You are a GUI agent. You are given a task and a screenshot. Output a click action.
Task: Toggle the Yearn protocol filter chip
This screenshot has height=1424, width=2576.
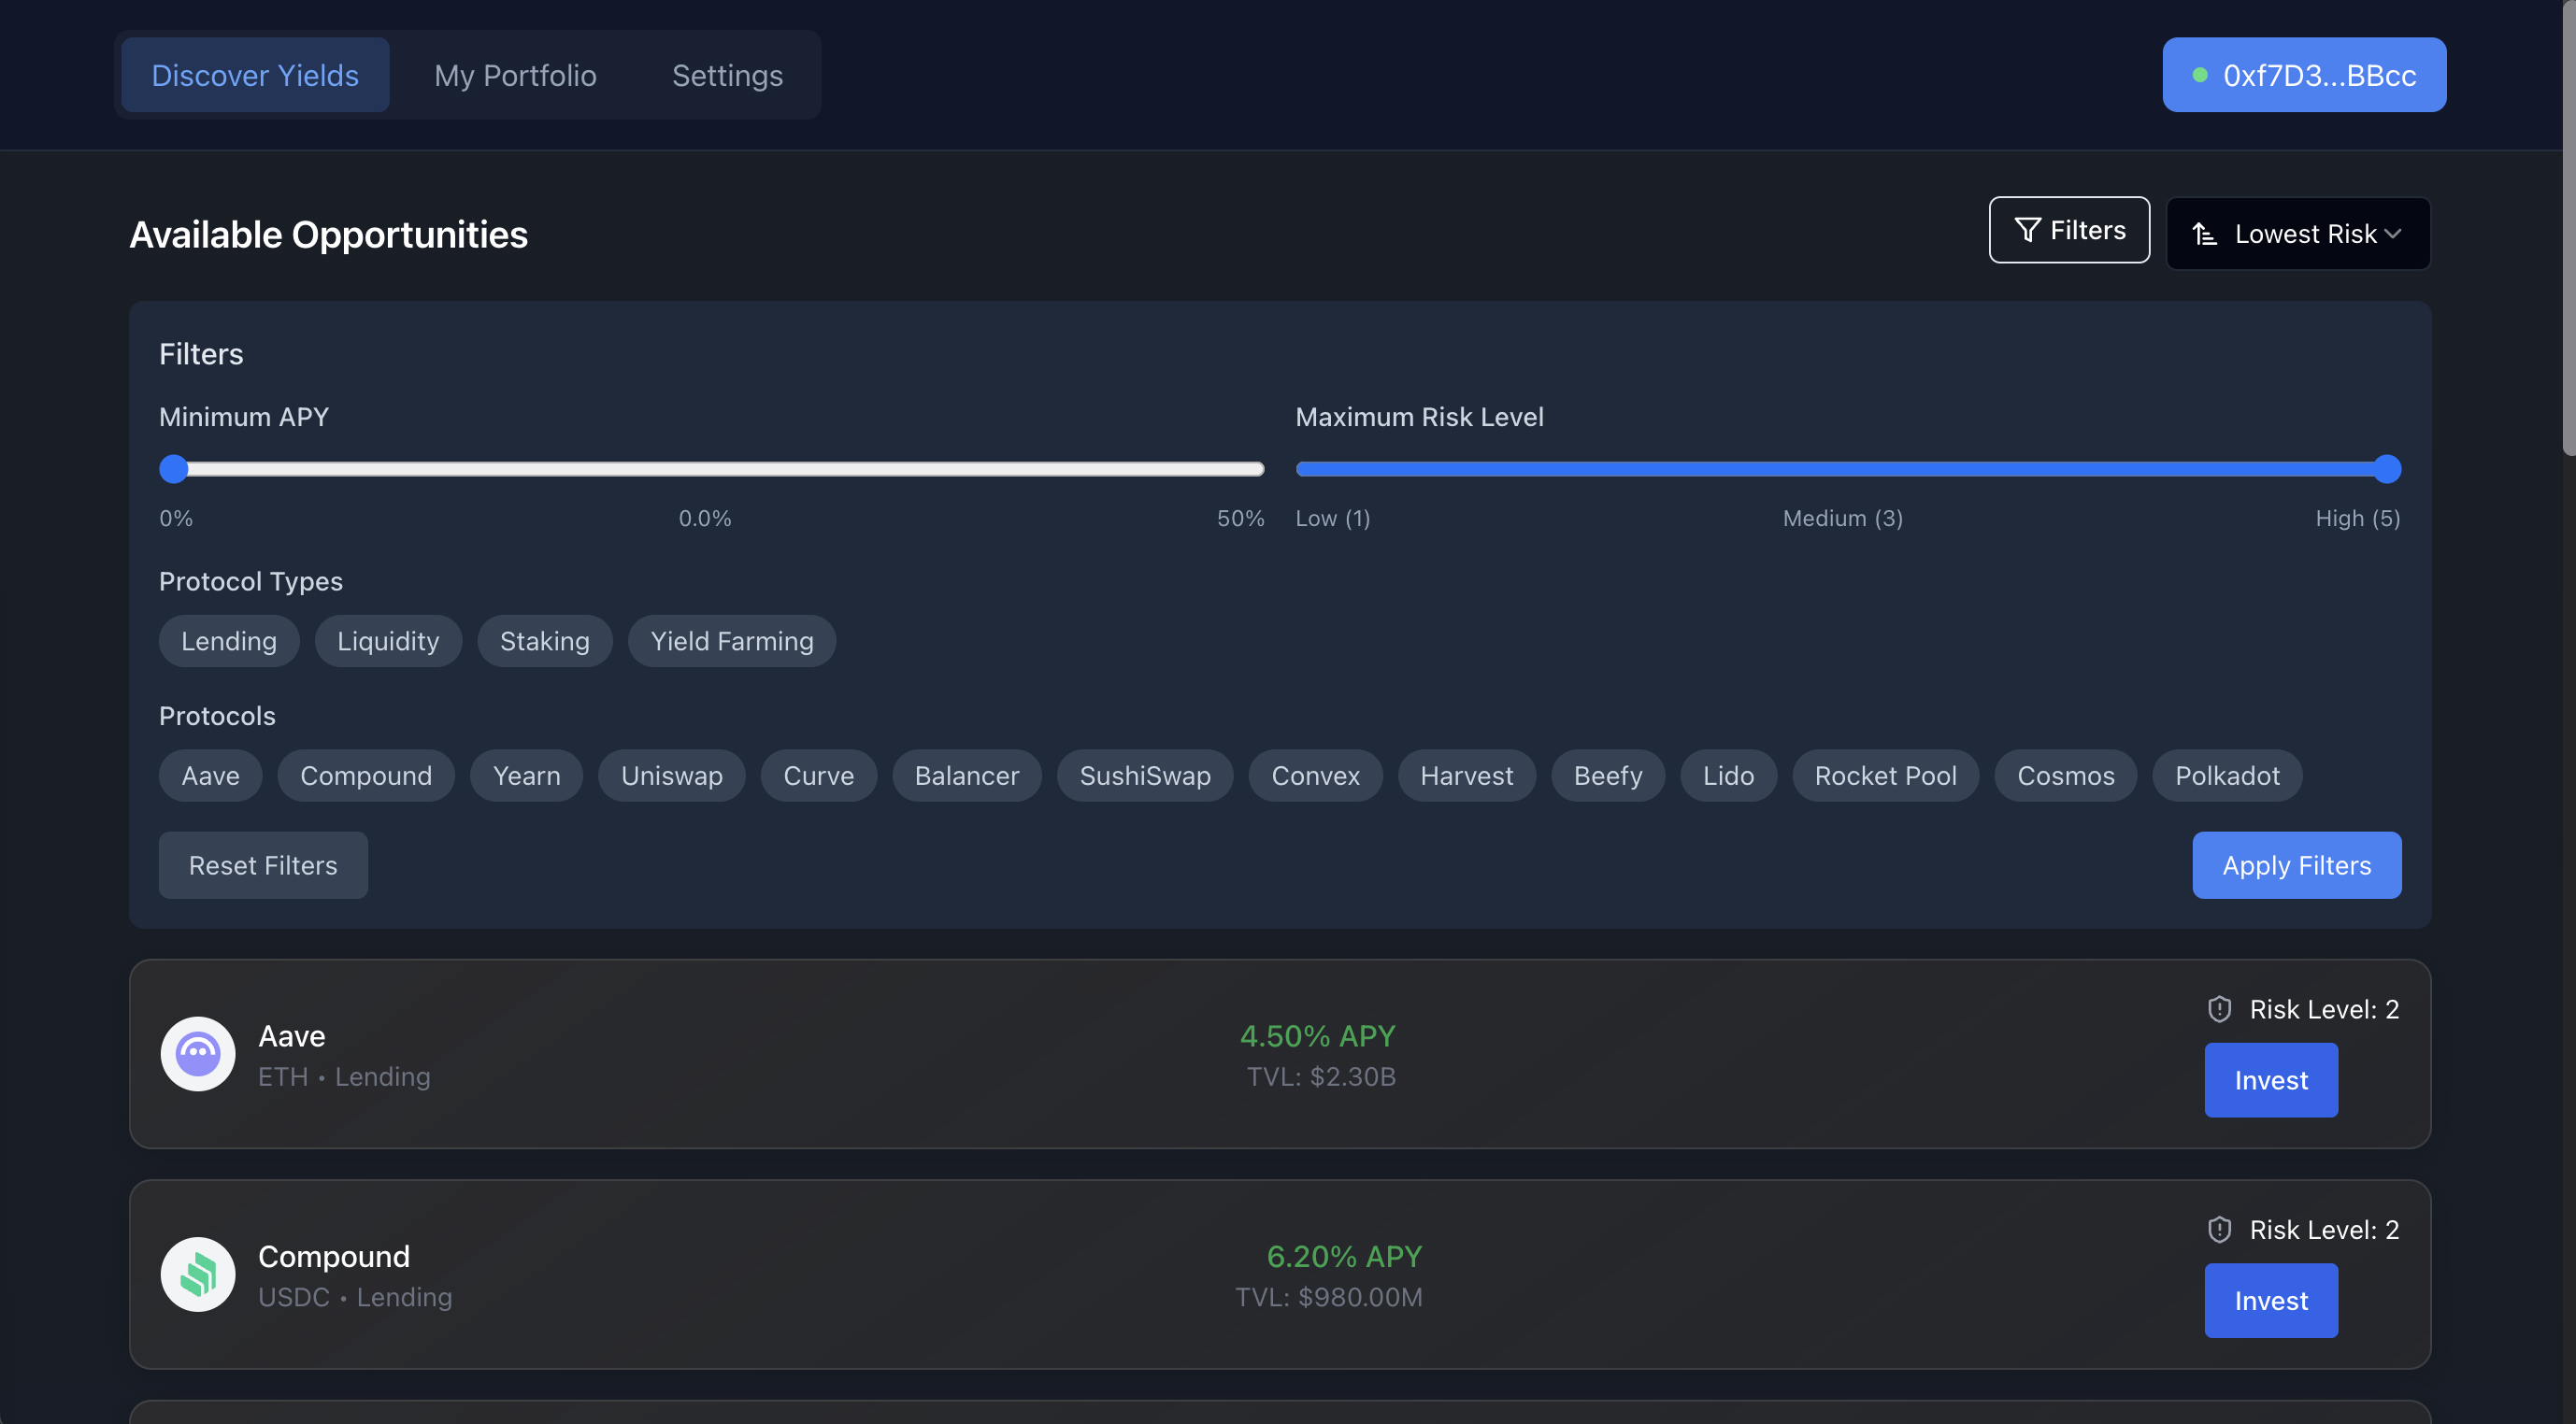click(526, 776)
